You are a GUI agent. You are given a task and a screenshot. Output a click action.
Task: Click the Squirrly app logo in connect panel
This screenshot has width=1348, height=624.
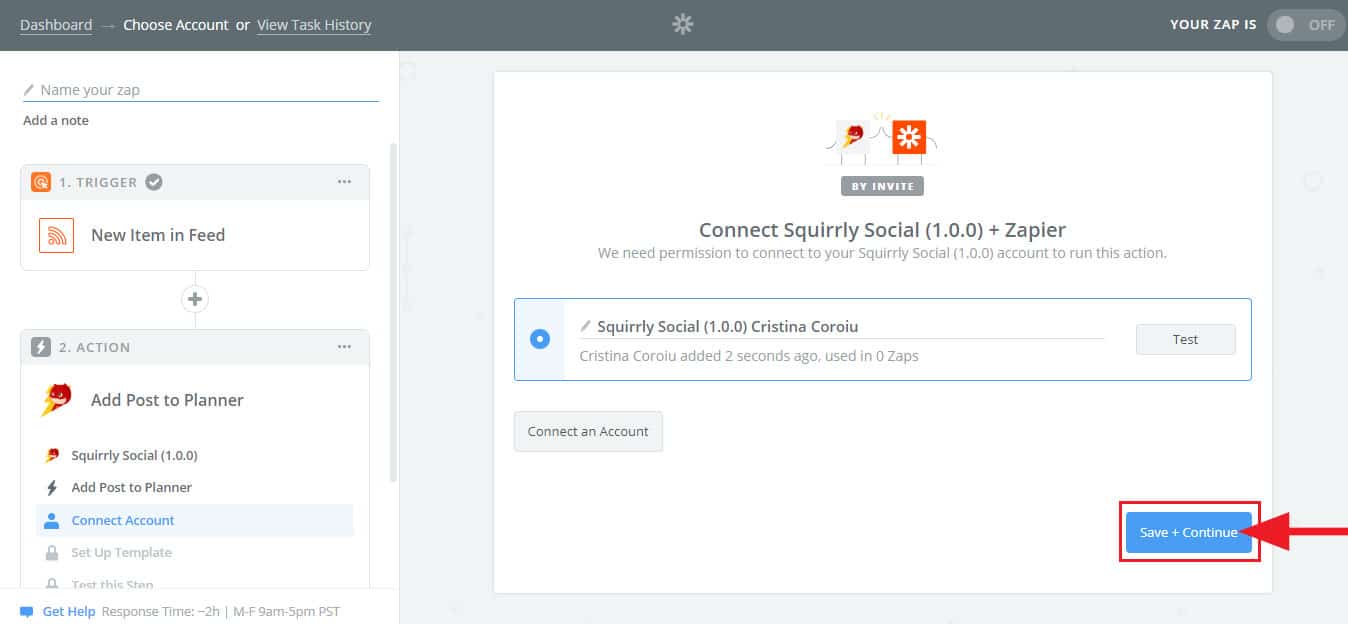coord(853,138)
